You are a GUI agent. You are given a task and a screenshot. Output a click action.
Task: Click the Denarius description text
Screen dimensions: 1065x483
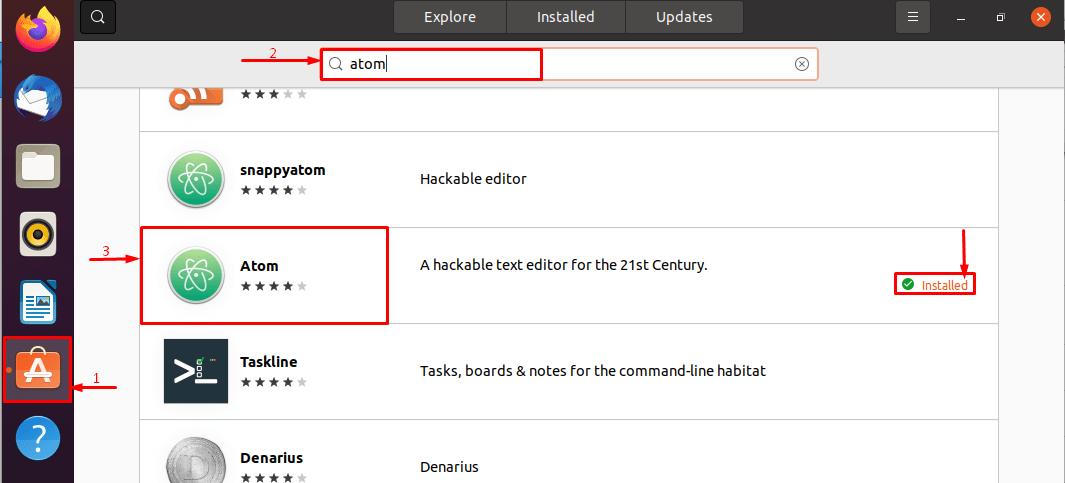tap(450, 467)
